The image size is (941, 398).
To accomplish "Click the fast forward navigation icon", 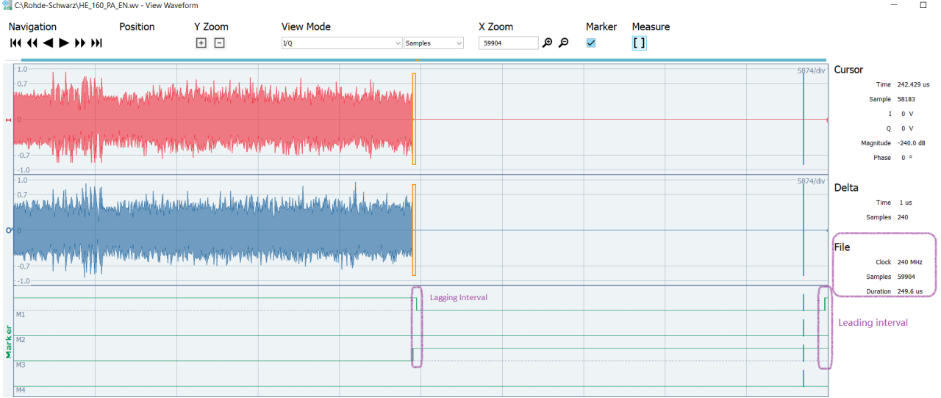I will click(80, 43).
